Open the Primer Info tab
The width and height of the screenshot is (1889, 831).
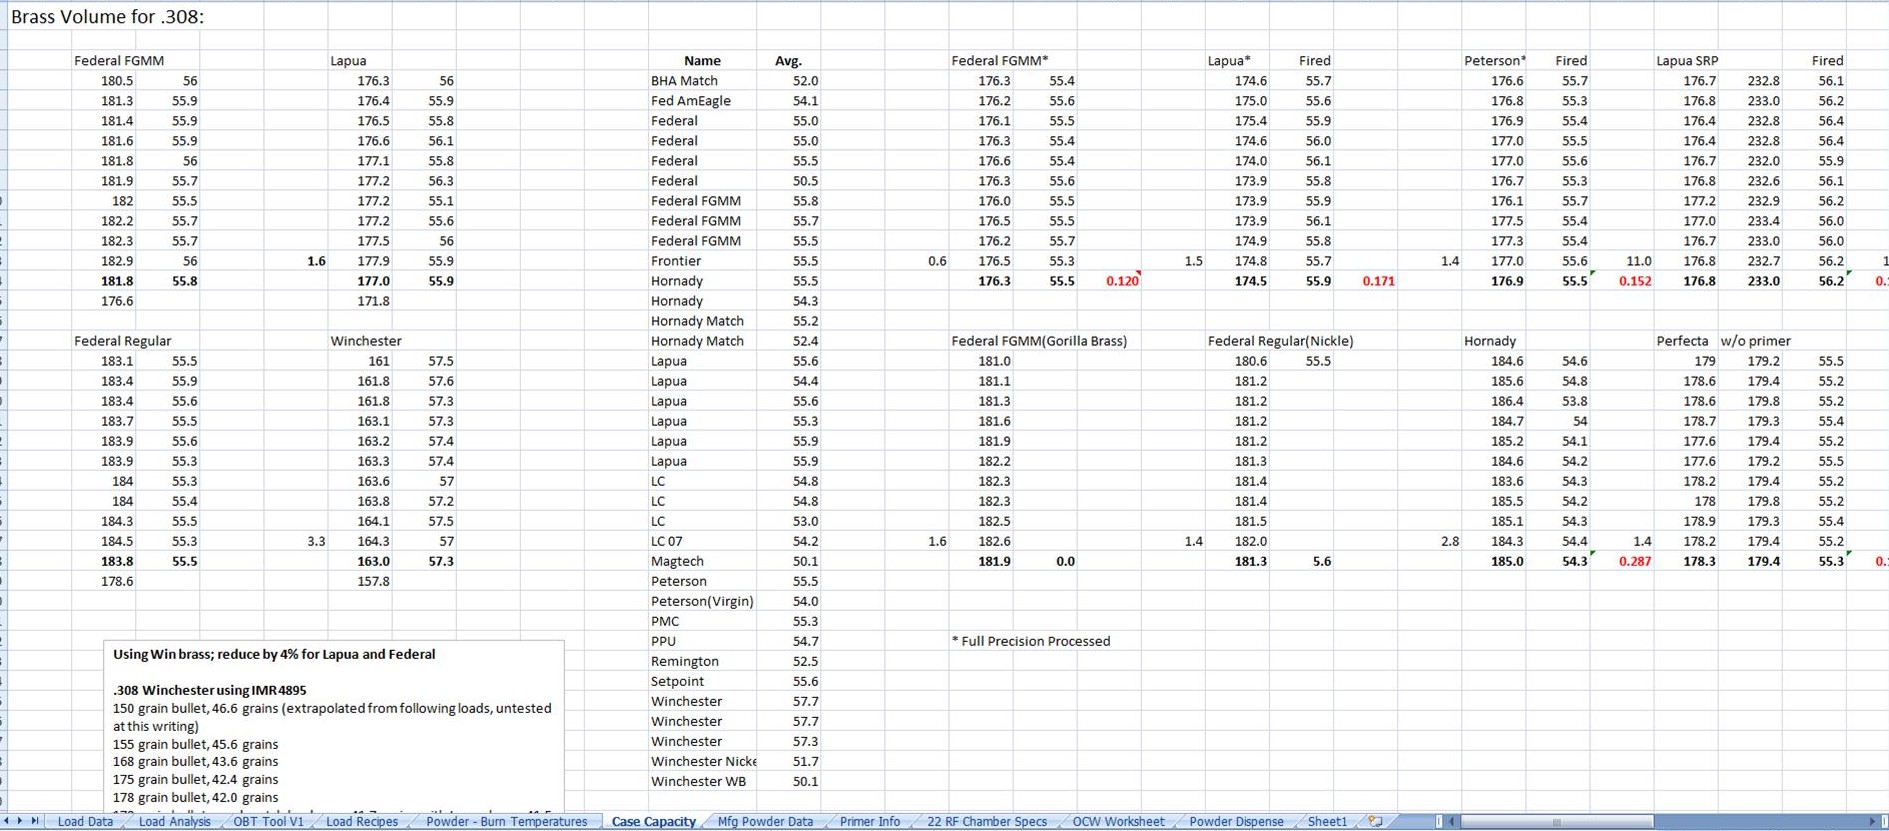(x=870, y=822)
